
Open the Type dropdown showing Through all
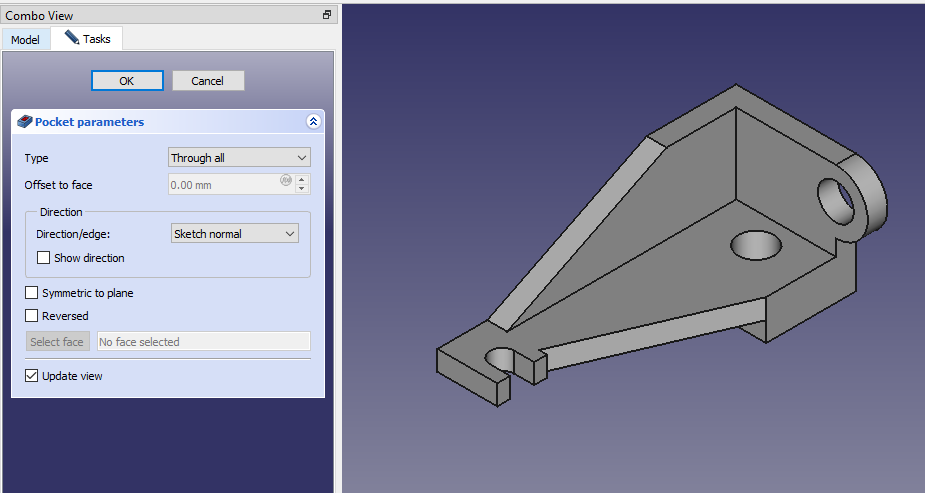239,158
